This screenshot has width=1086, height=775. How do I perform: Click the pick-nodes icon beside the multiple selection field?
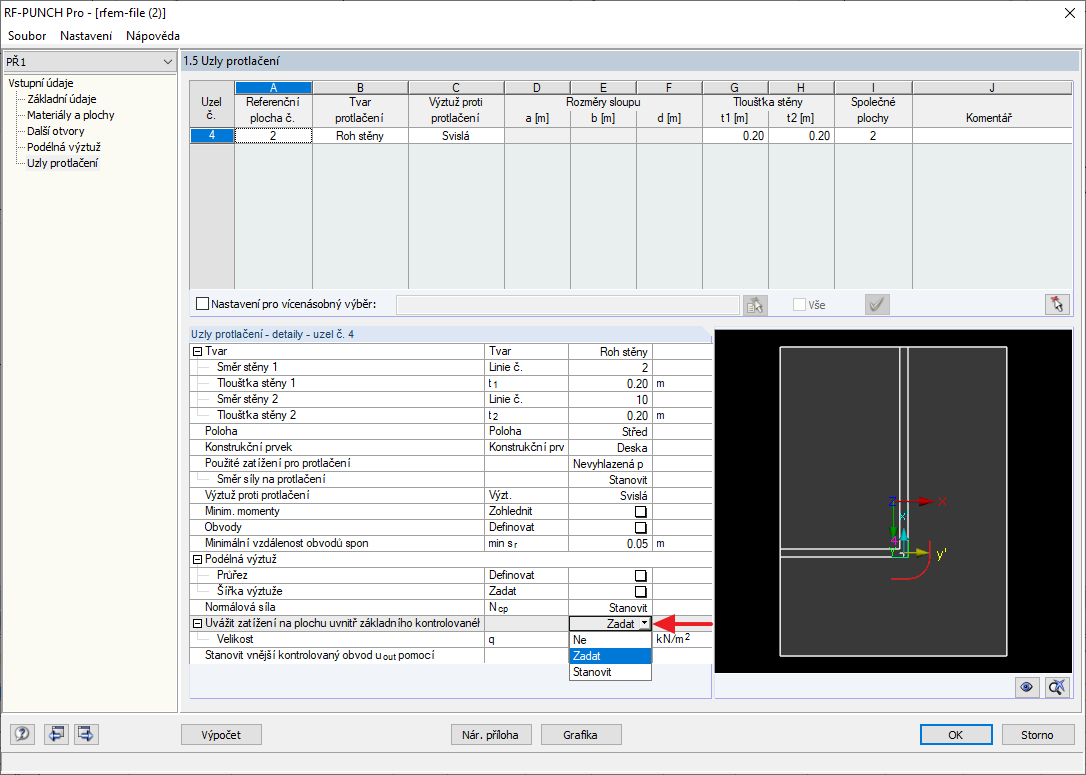755,305
